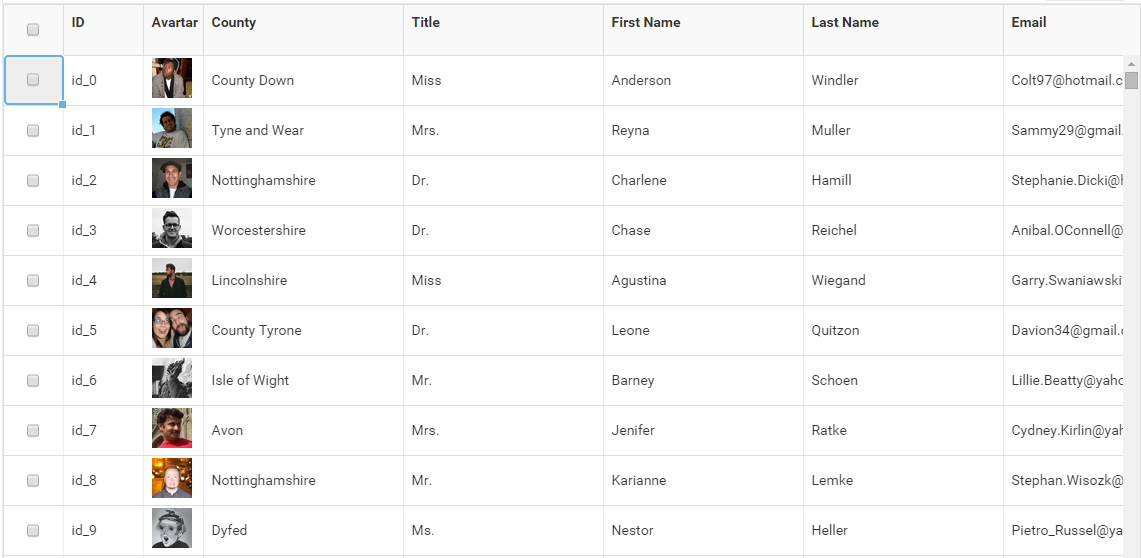Click the avatar image in row id_3
The width and height of the screenshot is (1141, 558).
(172, 229)
